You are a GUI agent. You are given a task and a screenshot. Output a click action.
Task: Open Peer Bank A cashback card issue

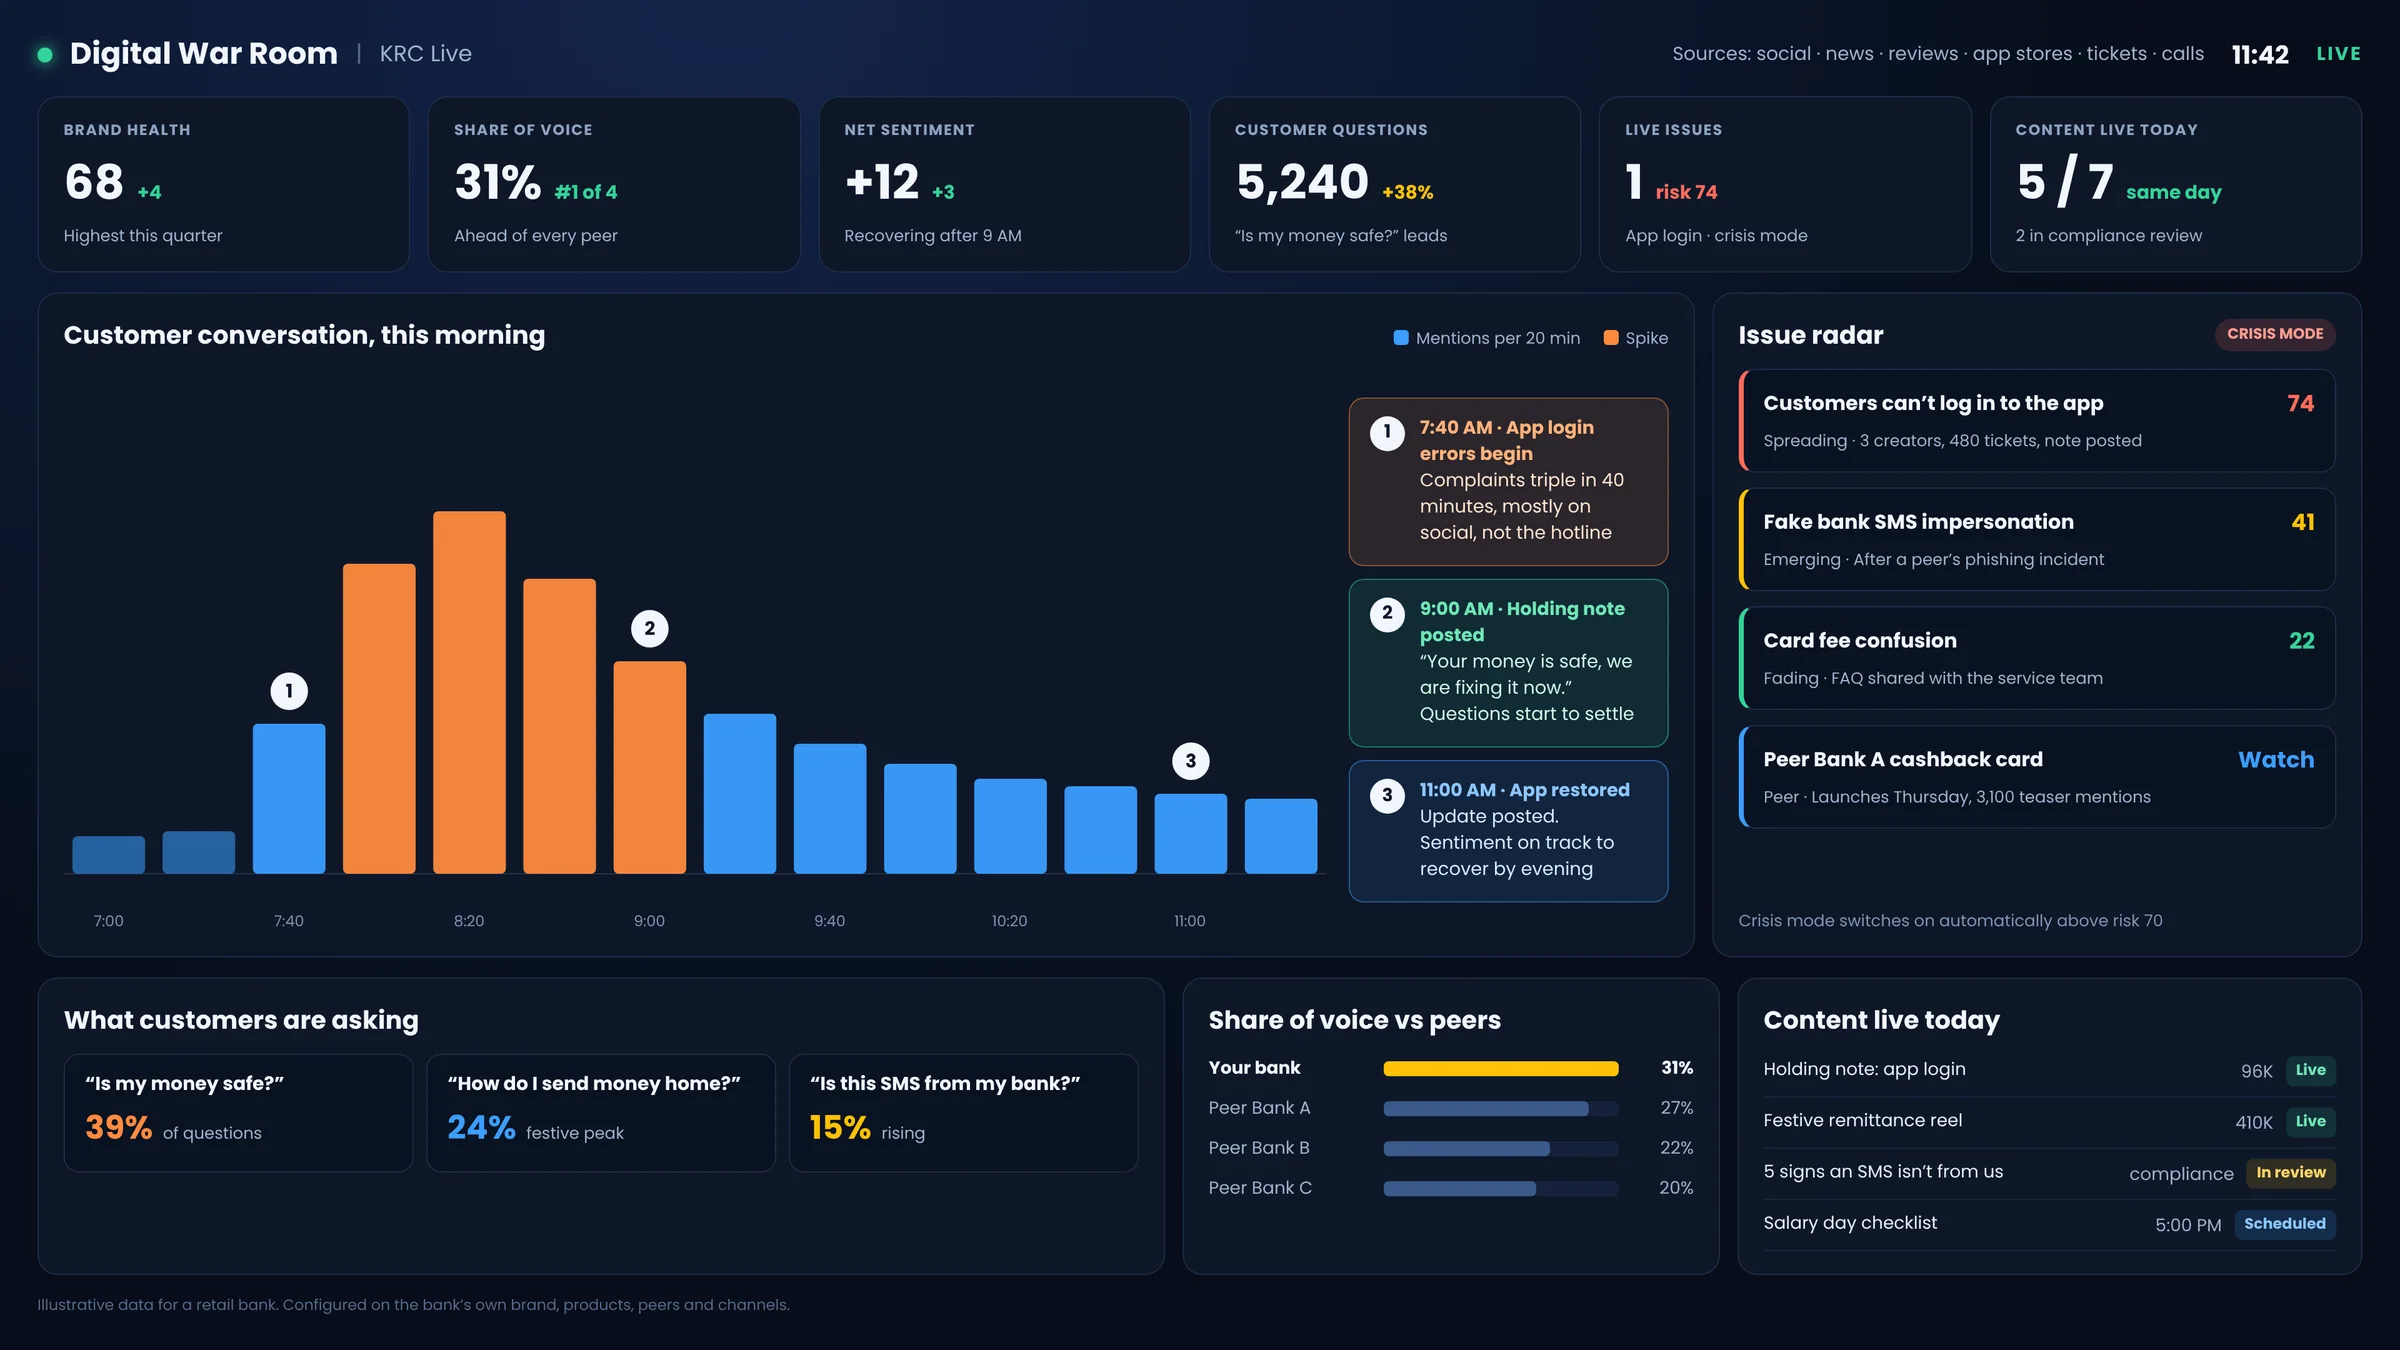click(x=2037, y=777)
